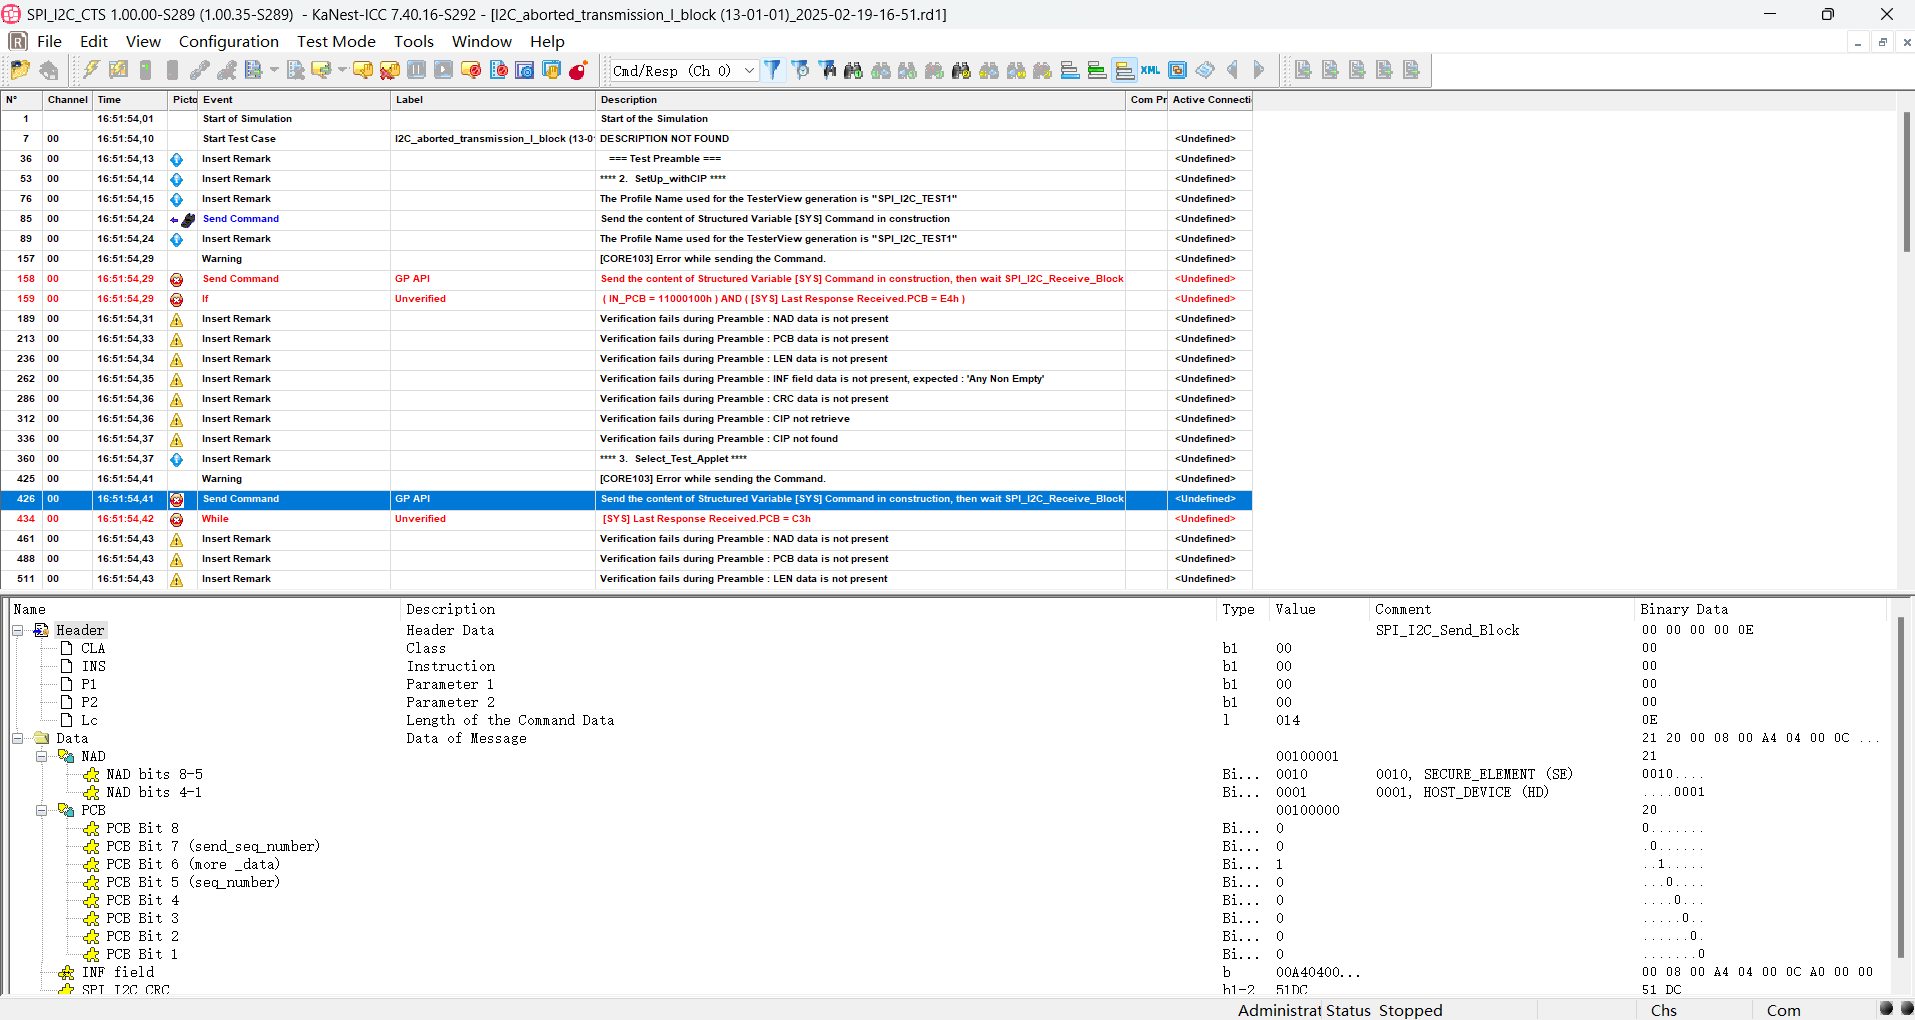Click the right-pointing navigation arrow icon
The width and height of the screenshot is (1915, 1020).
tap(1259, 70)
